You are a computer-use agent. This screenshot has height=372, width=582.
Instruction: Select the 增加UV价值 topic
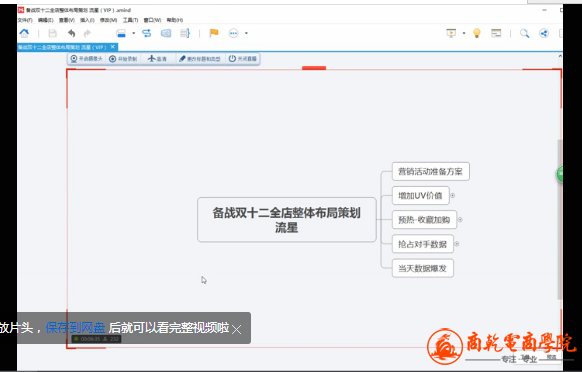coord(421,196)
